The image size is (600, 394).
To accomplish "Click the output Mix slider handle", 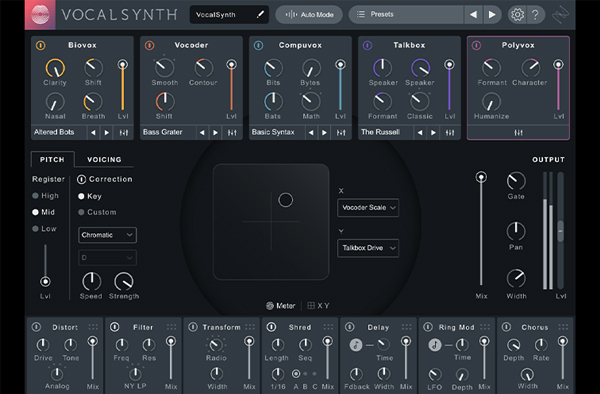I will point(481,177).
